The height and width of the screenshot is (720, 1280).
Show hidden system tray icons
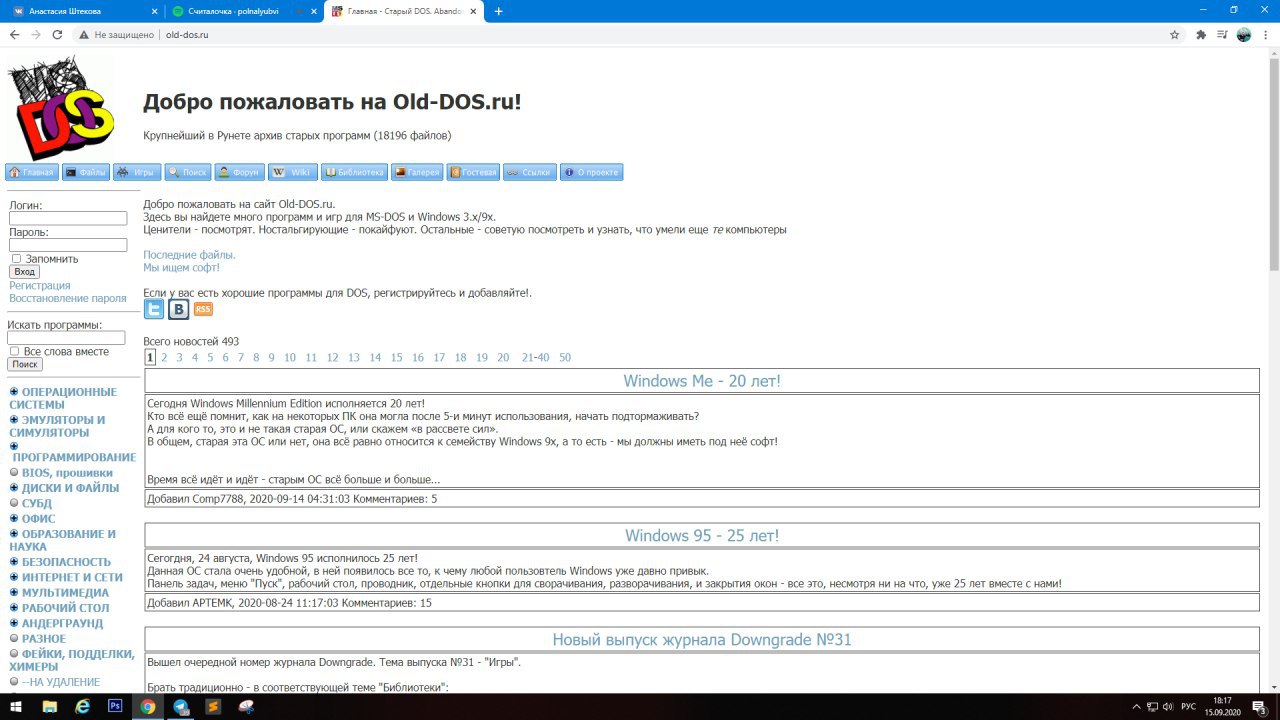click(x=1136, y=706)
